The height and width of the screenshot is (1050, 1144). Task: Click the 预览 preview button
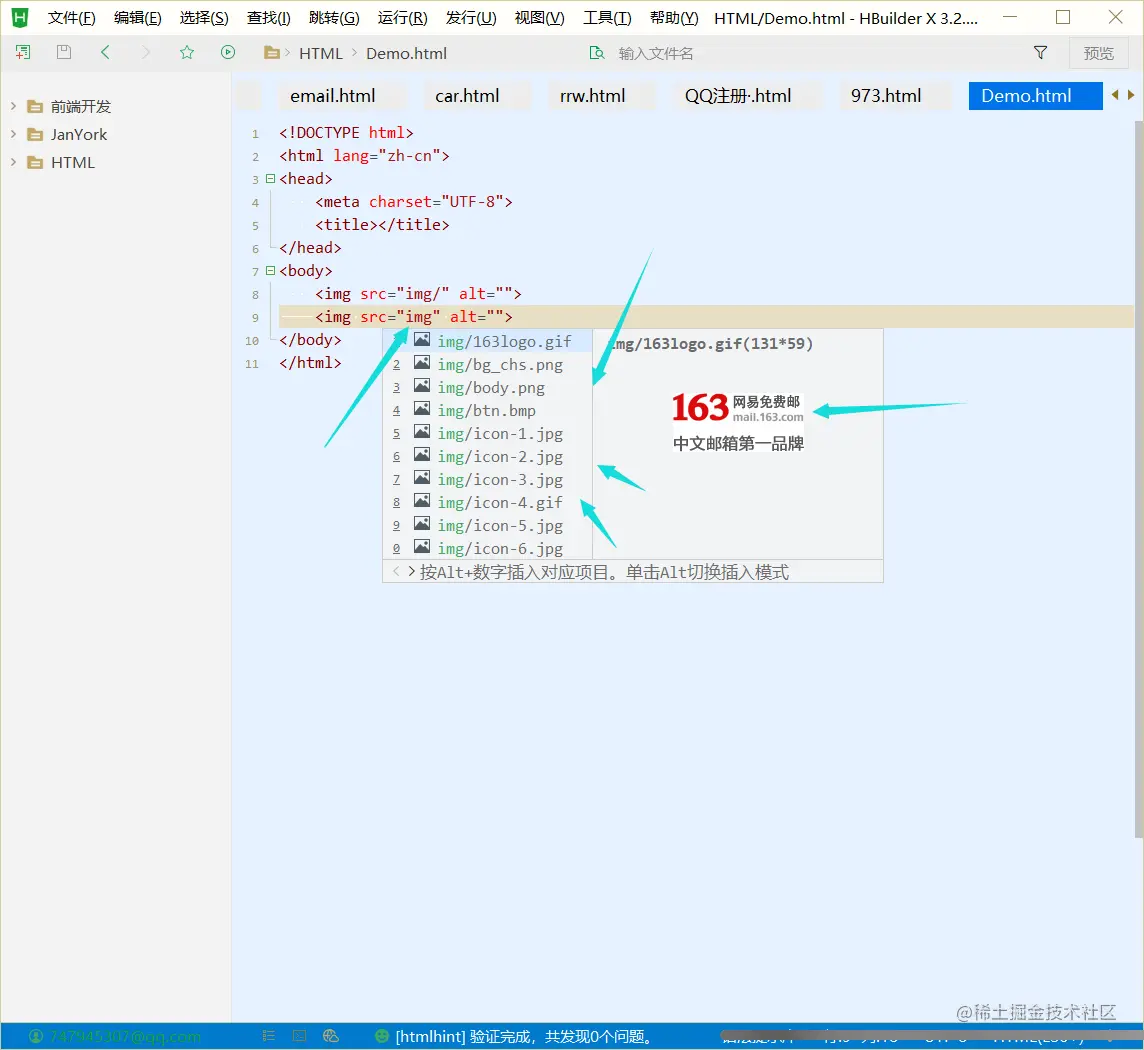(1098, 53)
